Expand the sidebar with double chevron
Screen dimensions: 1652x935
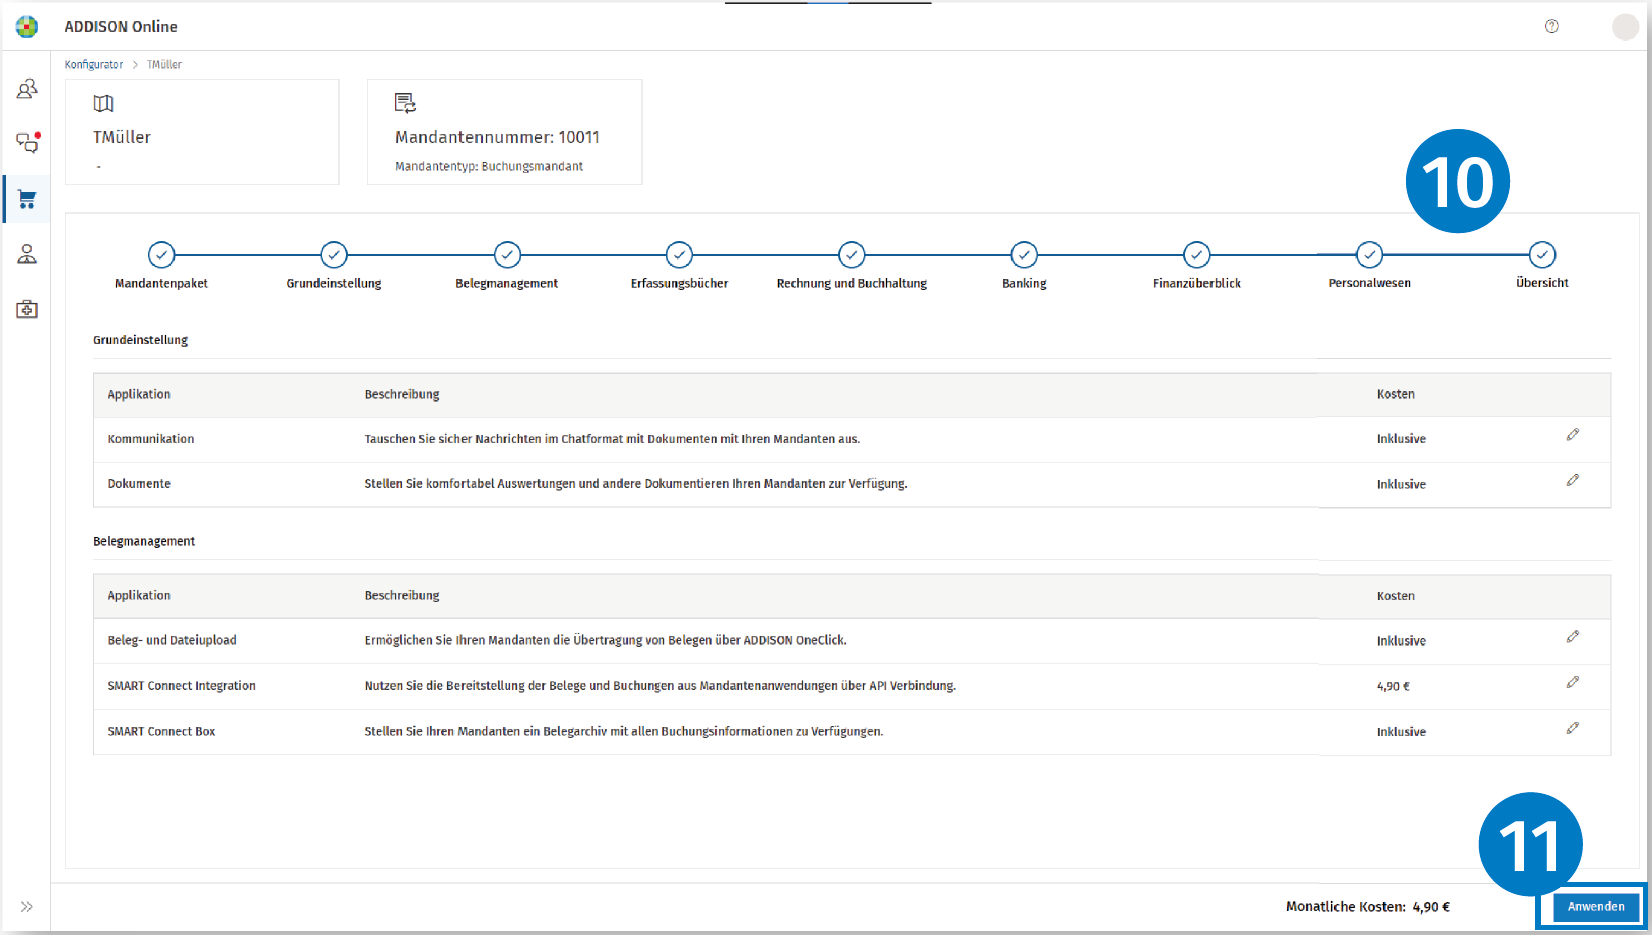(x=27, y=906)
